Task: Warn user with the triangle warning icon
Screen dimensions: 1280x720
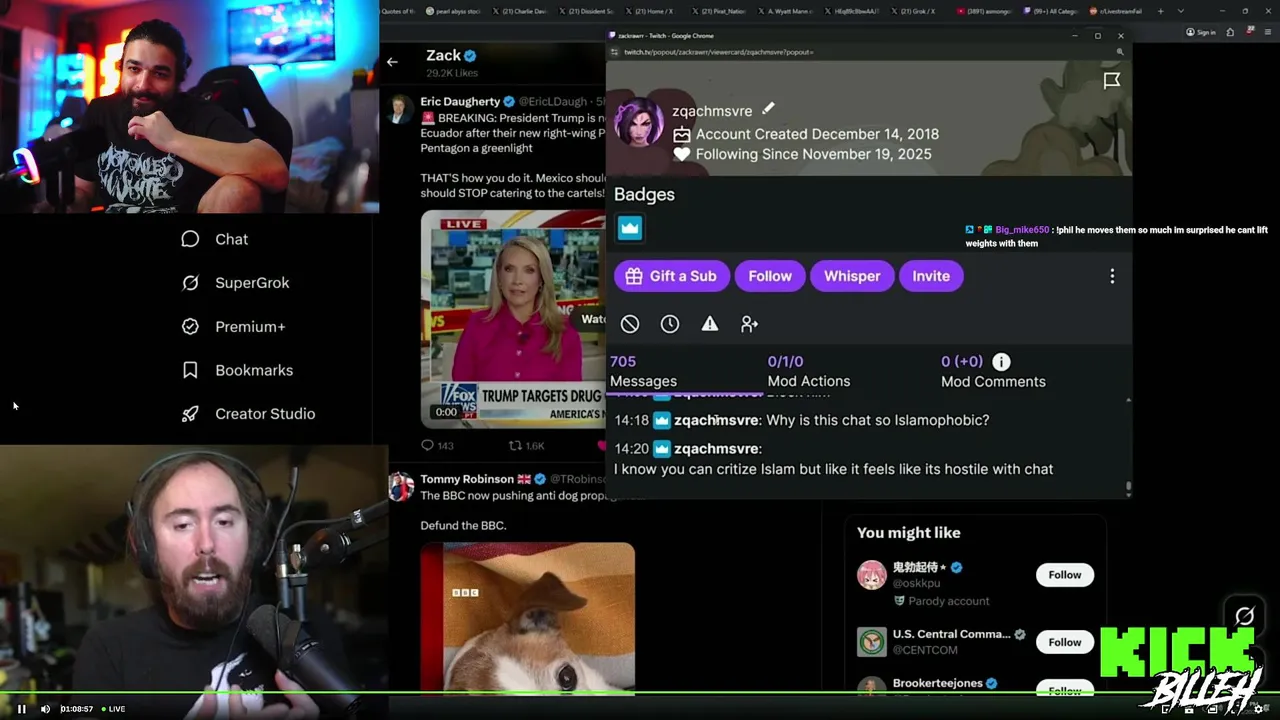Action: 710,324
